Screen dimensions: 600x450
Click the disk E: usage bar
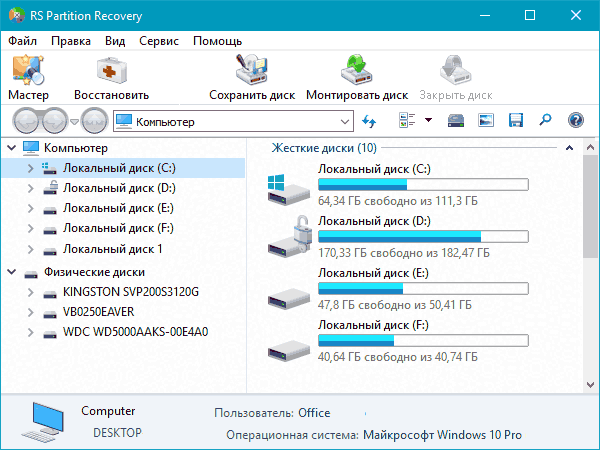(x=423, y=289)
